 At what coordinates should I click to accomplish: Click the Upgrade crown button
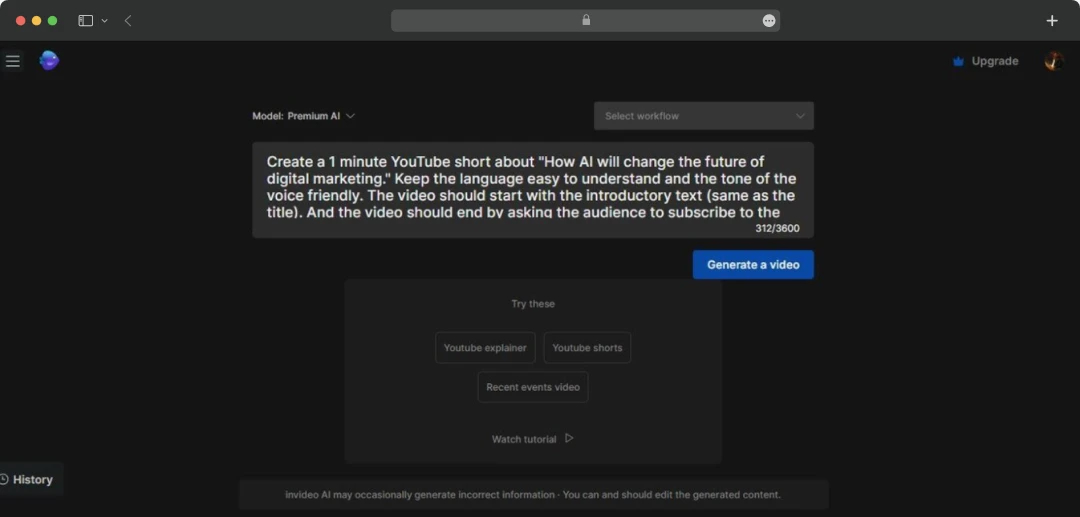click(x=985, y=61)
